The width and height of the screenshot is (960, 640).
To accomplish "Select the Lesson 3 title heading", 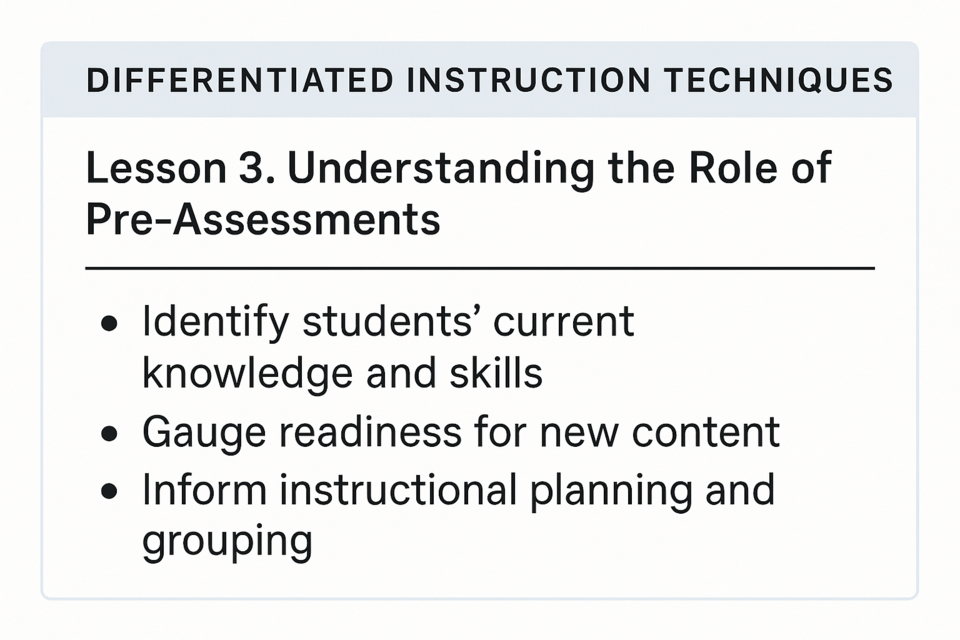I will coord(459,193).
